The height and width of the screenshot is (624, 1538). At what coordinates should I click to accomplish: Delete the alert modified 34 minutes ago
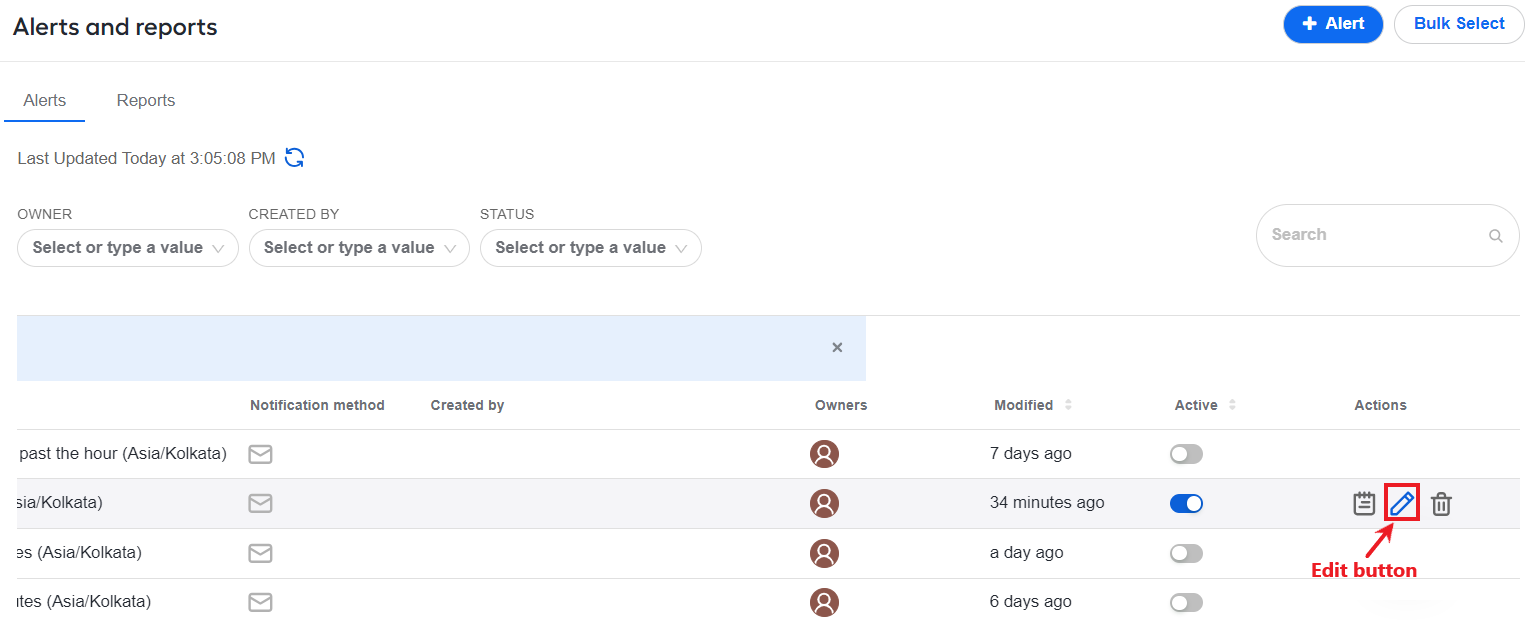tap(1441, 504)
